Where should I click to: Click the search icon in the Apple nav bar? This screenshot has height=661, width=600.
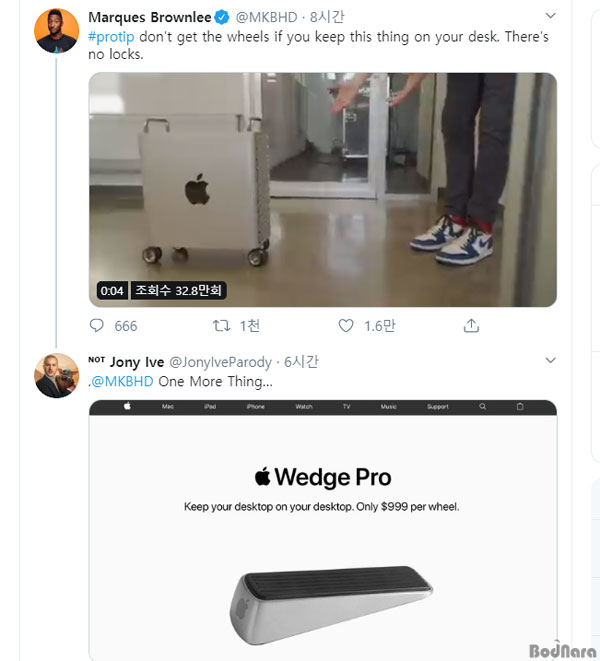click(482, 407)
